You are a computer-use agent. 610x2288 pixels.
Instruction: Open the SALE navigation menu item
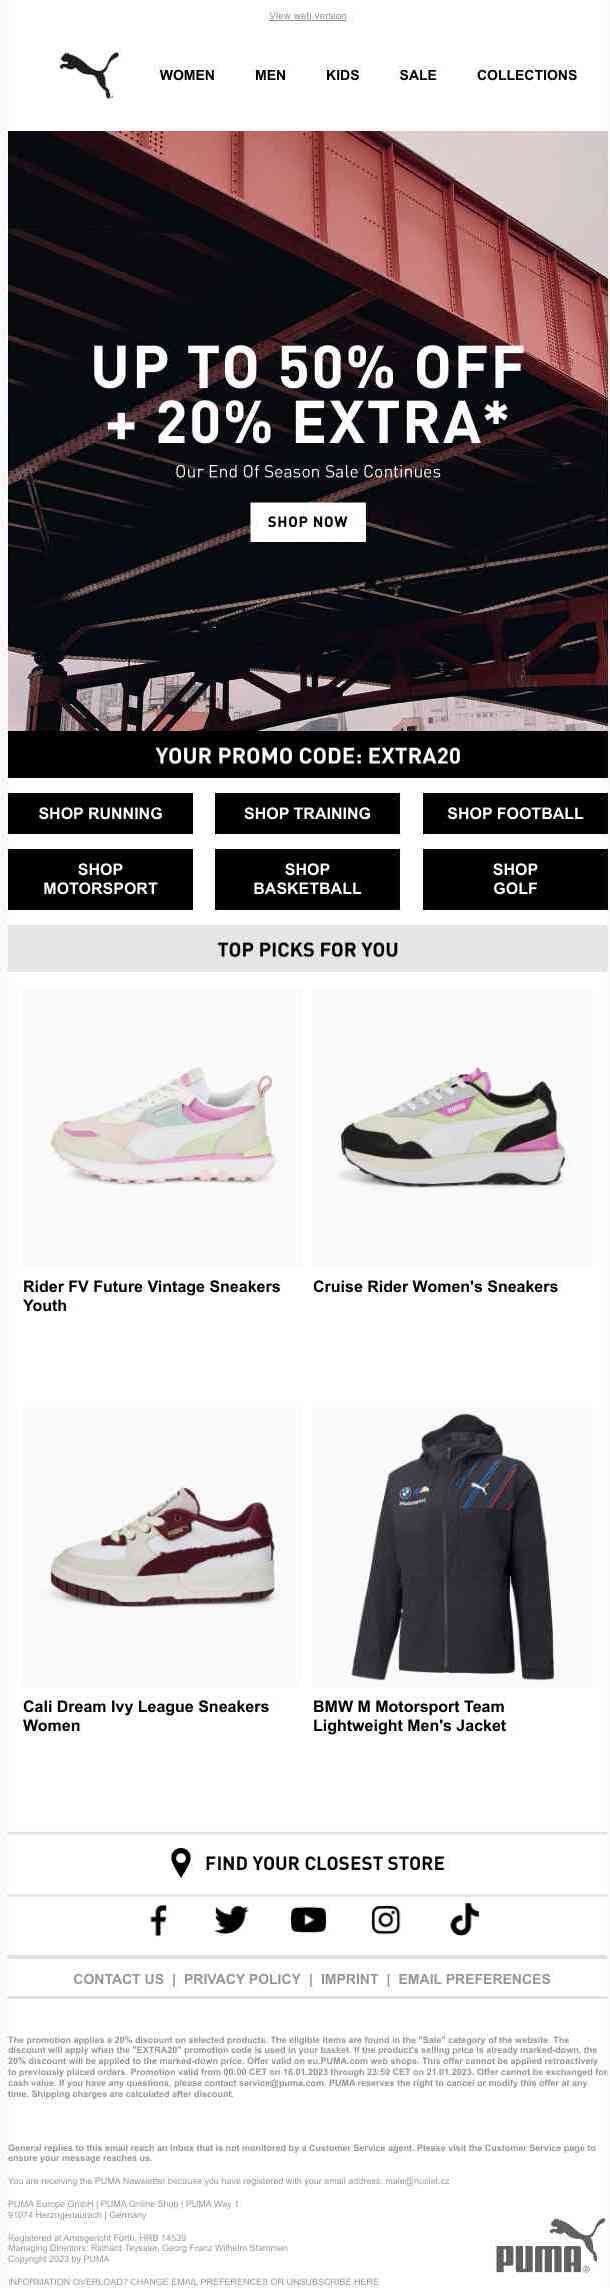[418, 75]
